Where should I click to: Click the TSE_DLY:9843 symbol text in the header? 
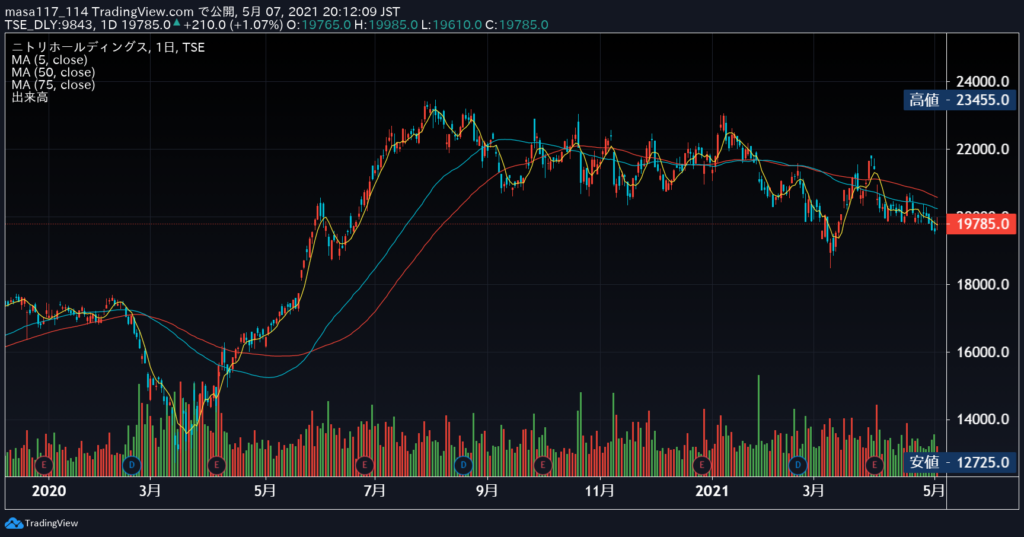[x=50, y=25]
